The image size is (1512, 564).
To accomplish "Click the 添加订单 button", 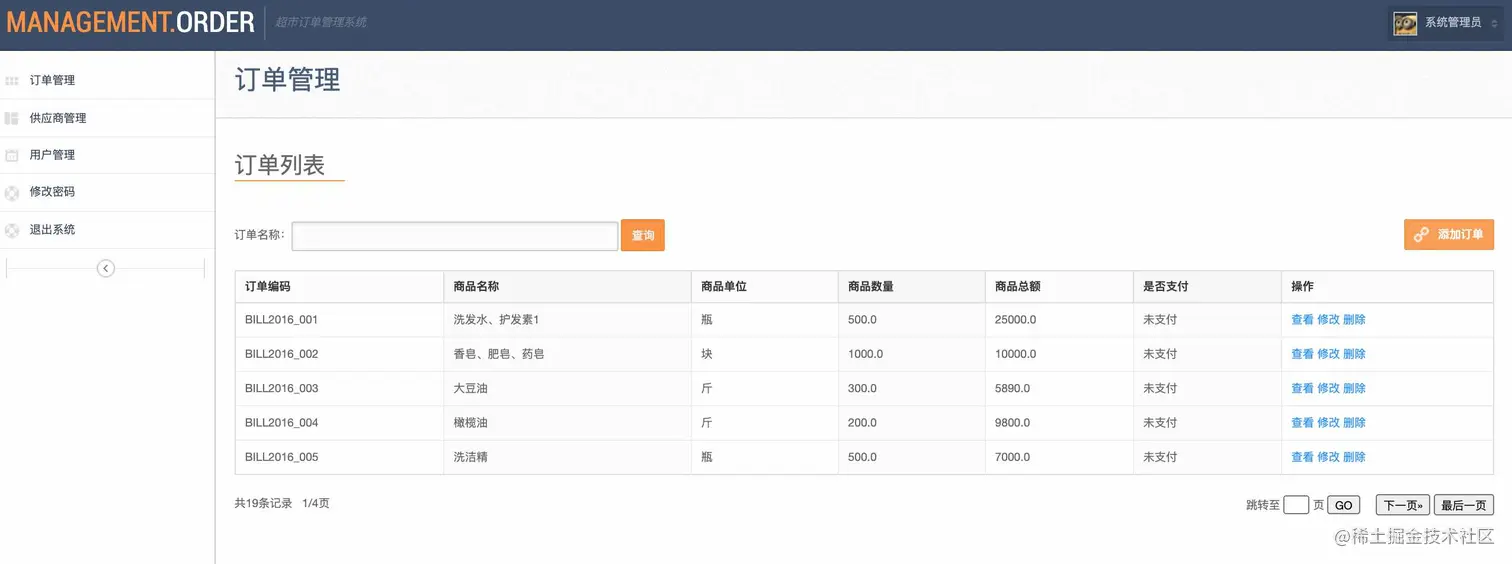I will click(x=1449, y=234).
